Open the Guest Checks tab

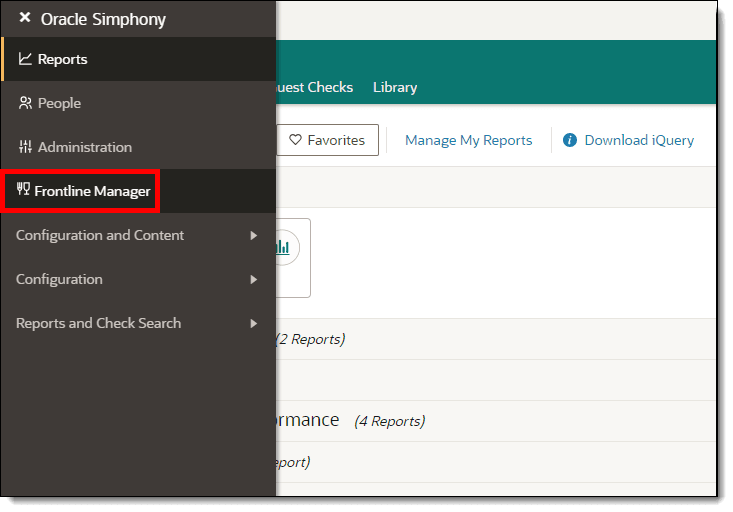click(x=310, y=87)
